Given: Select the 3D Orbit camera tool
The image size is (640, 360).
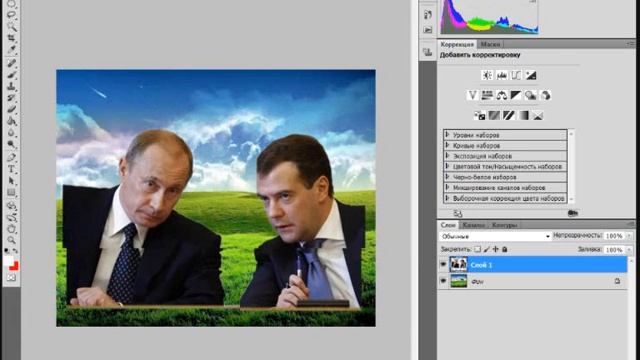Looking at the screenshot, I should 12,217.
